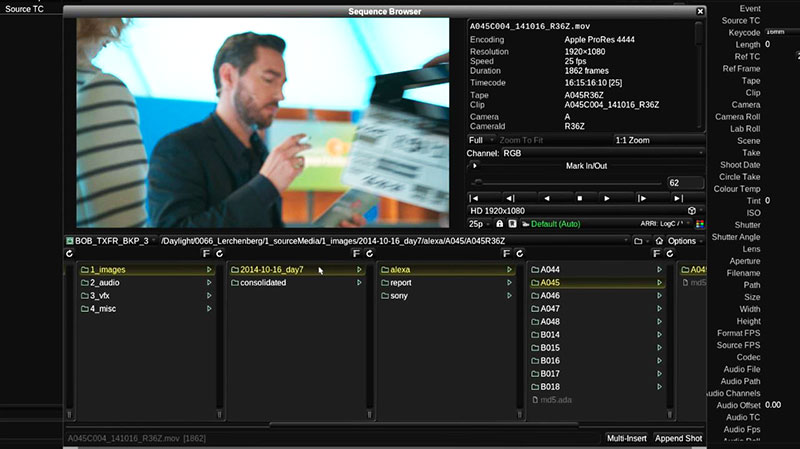
Task: Refresh the first folder column
Action: point(70,254)
